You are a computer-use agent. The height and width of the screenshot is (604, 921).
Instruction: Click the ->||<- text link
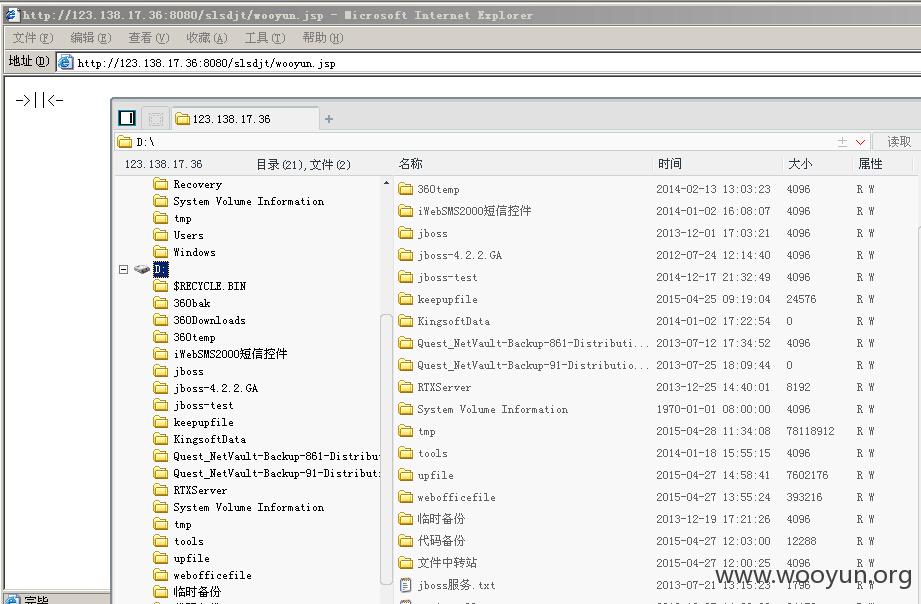[39, 100]
